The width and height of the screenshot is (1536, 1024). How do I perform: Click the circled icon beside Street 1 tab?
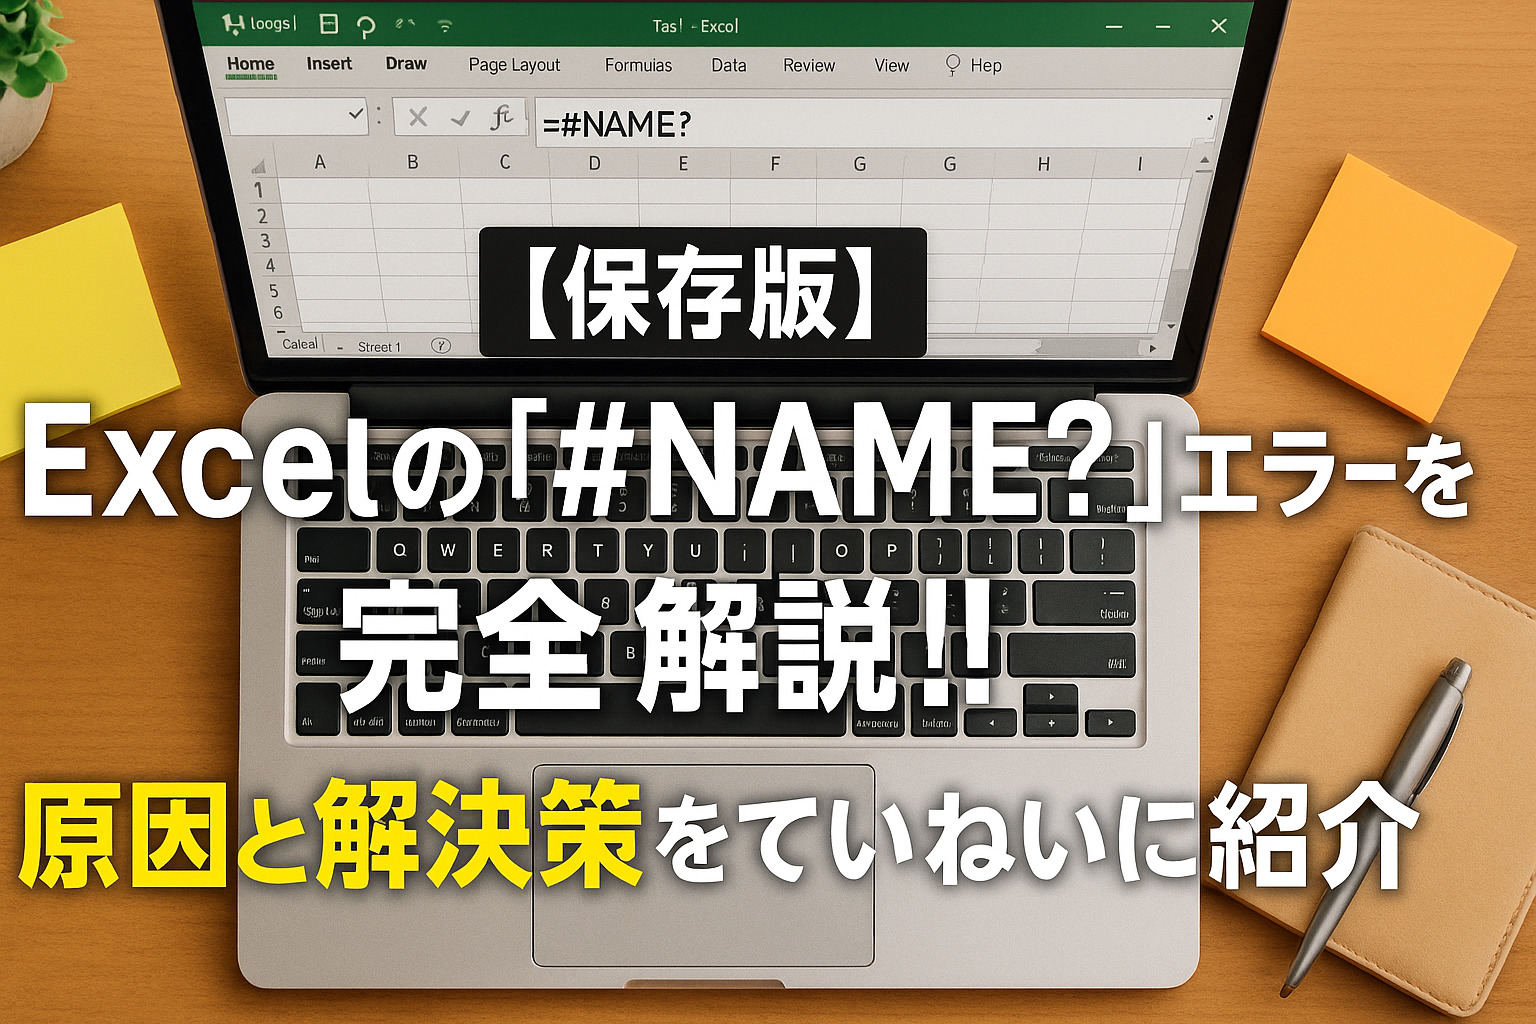[x=440, y=345]
